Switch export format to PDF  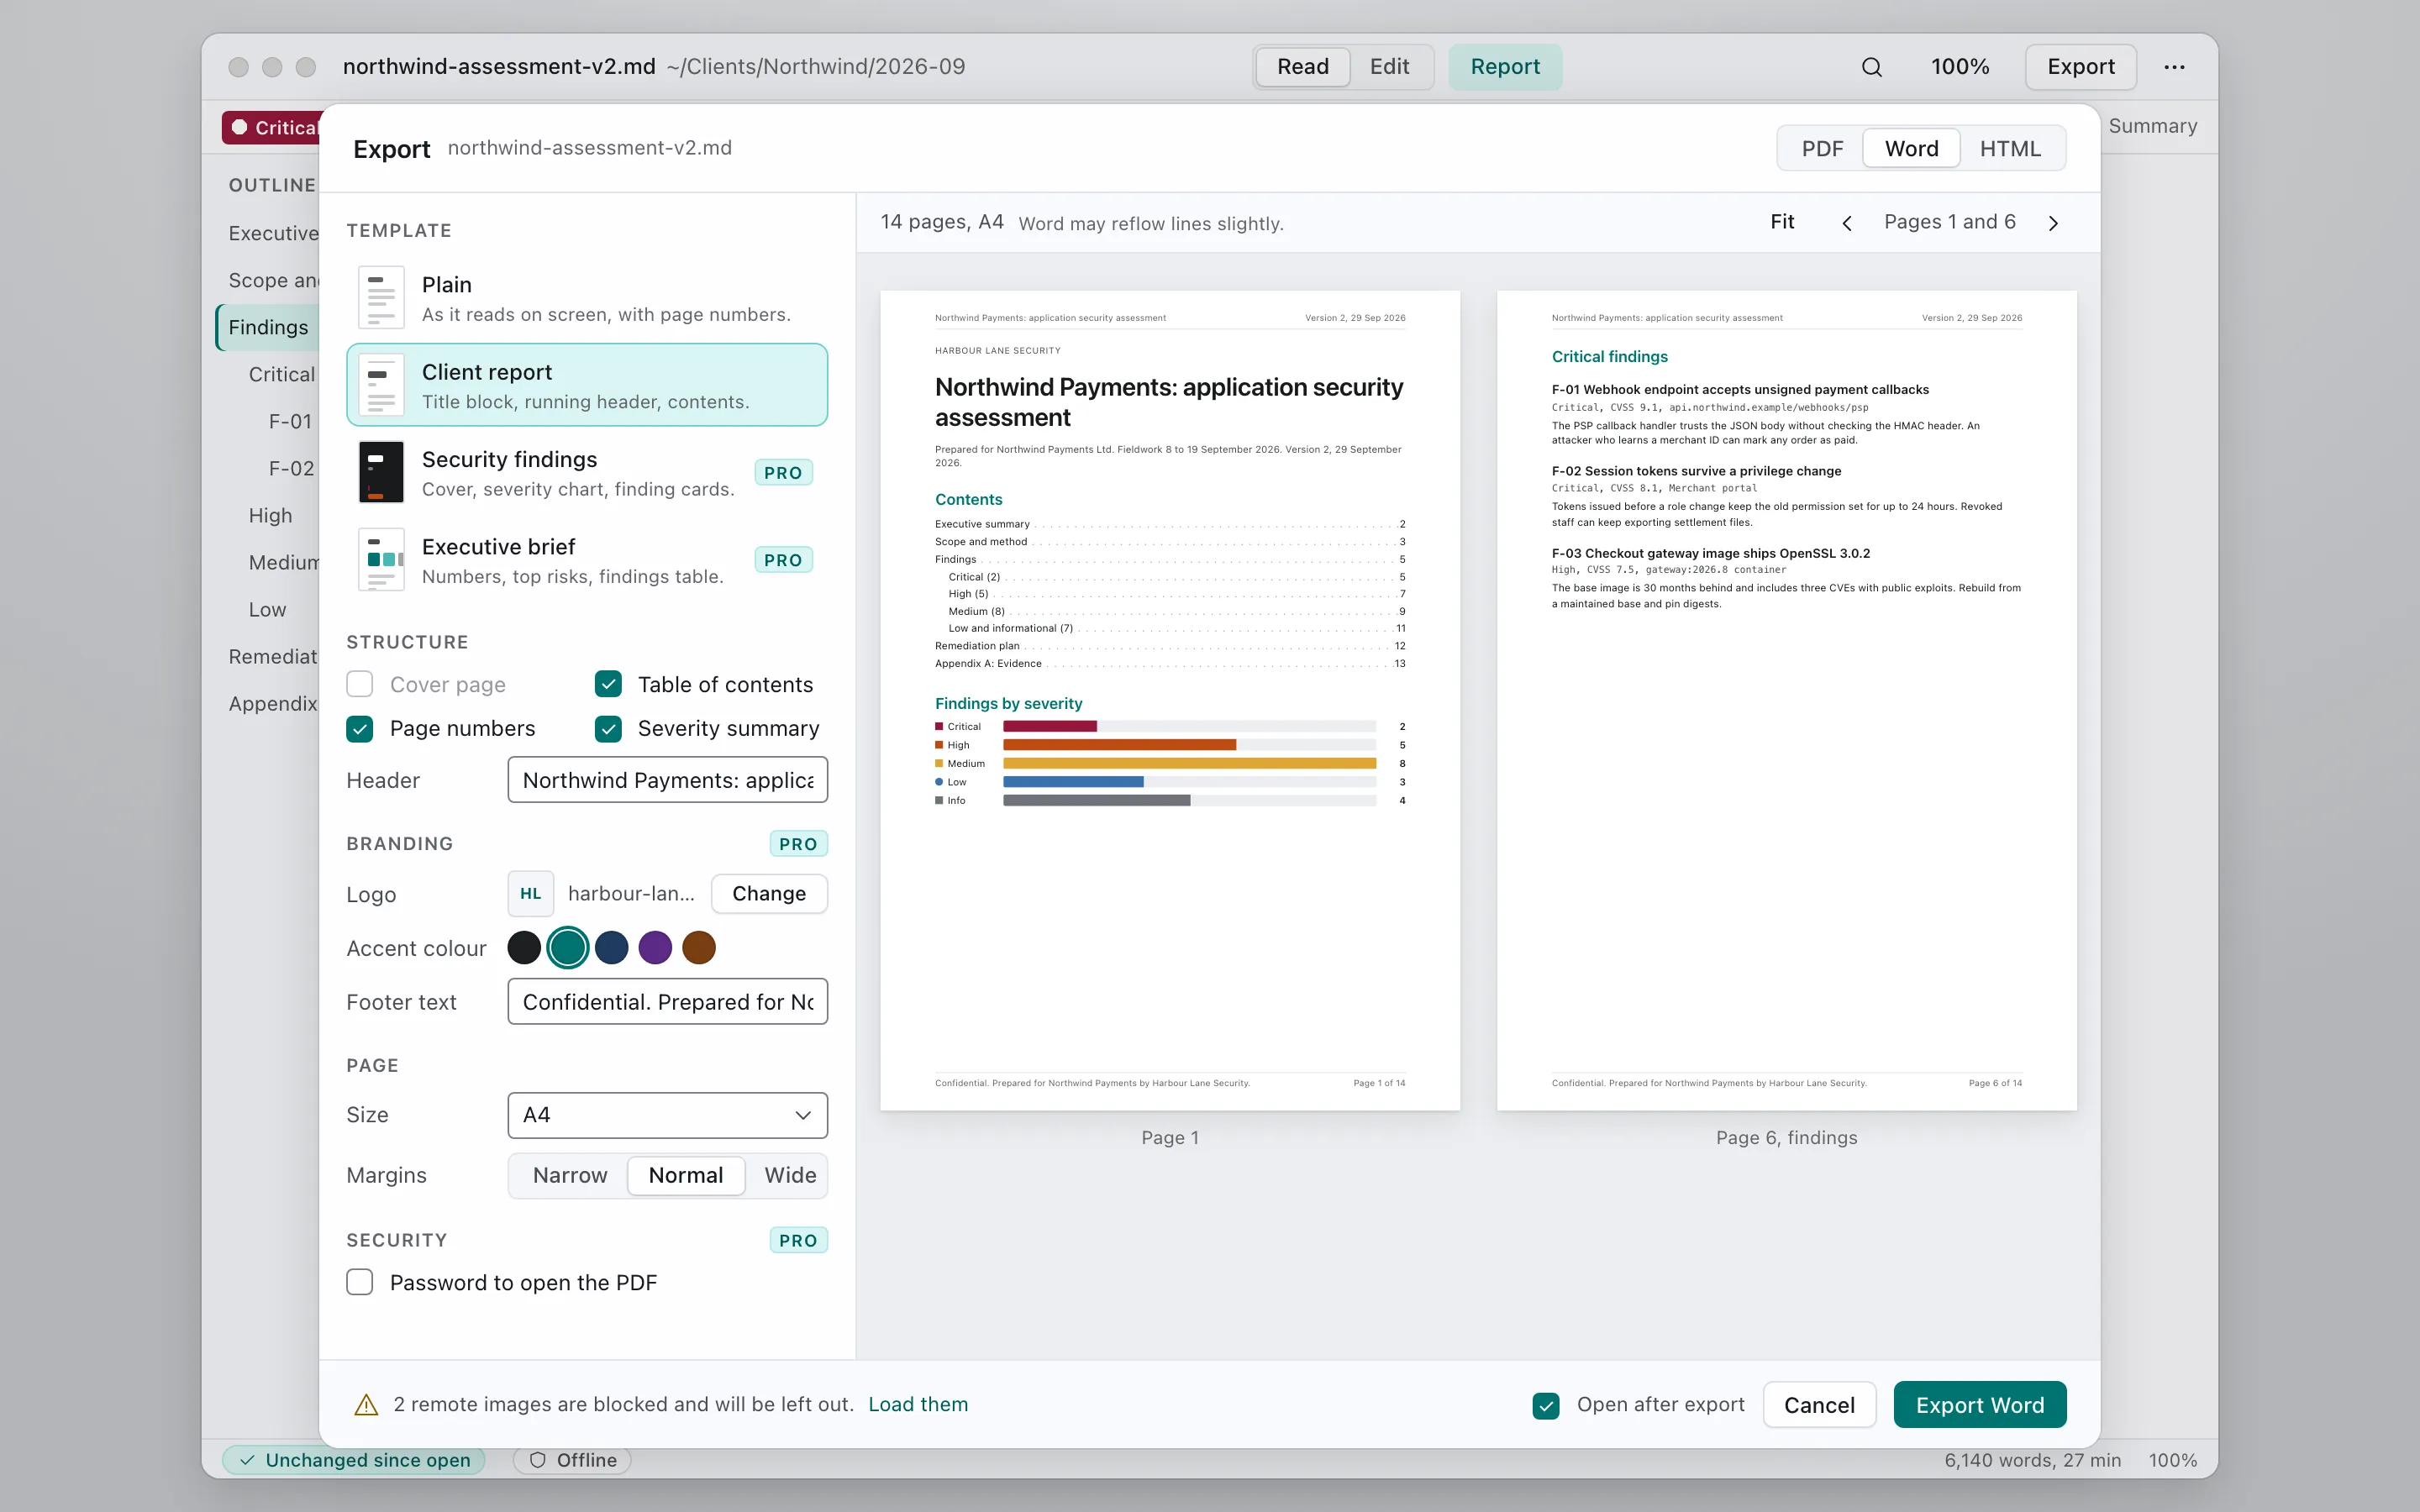[1822, 149]
